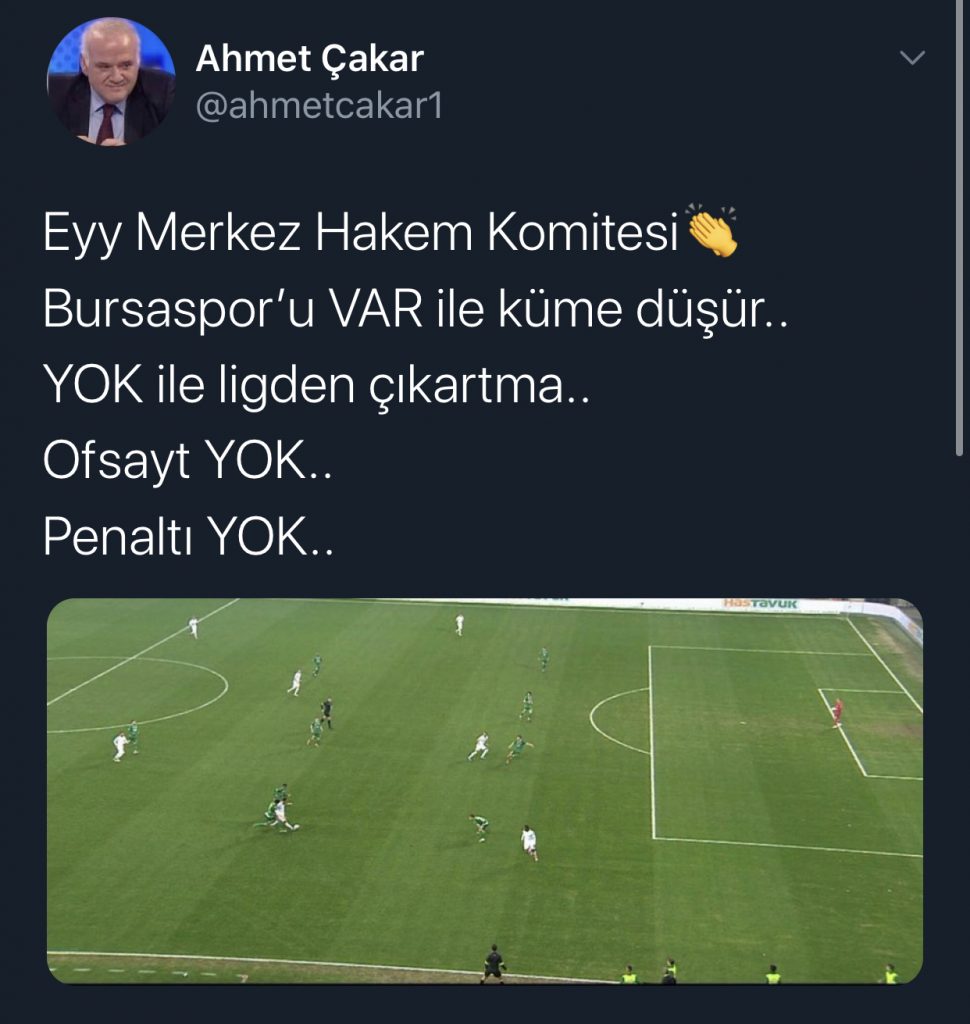
Task: Click the clapping hands emoji
Action: [x=711, y=231]
